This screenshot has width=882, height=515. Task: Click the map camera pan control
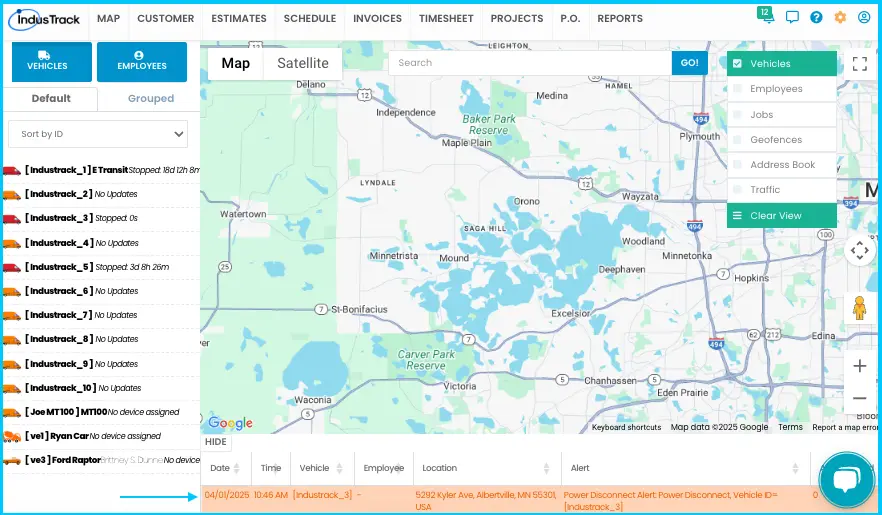coord(860,250)
